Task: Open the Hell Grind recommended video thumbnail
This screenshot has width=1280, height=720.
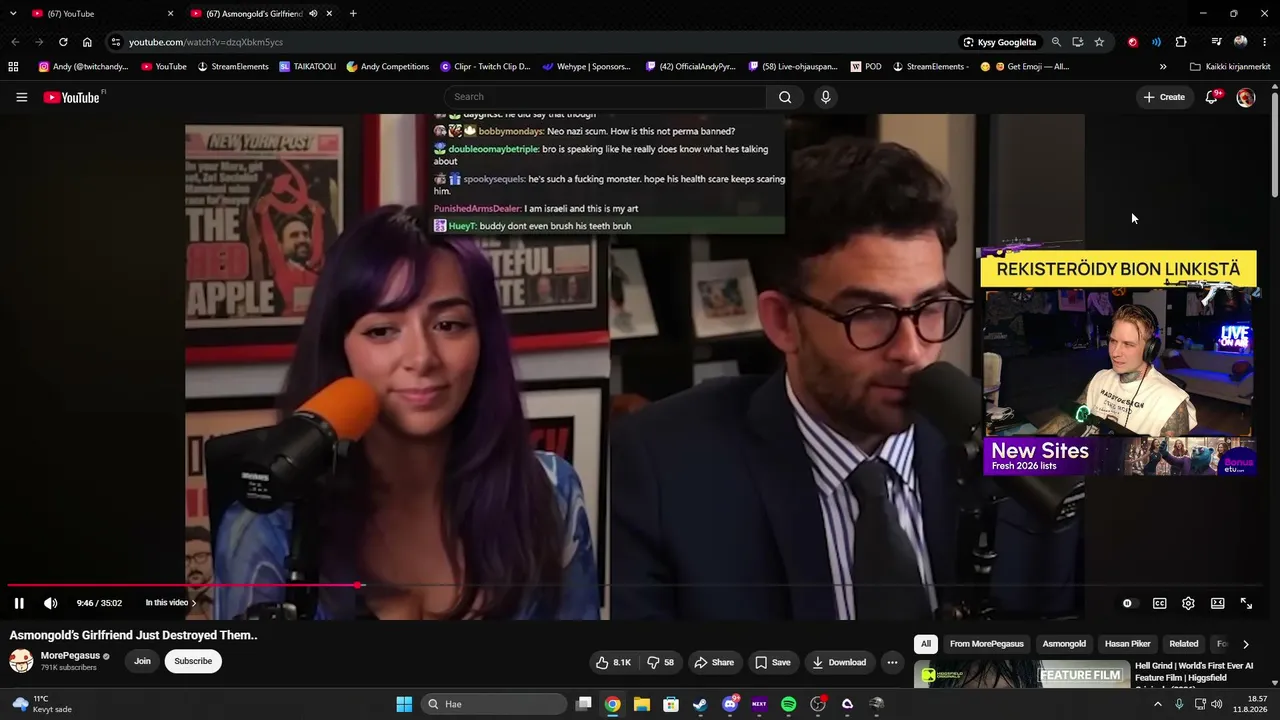Action: coord(1020,675)
